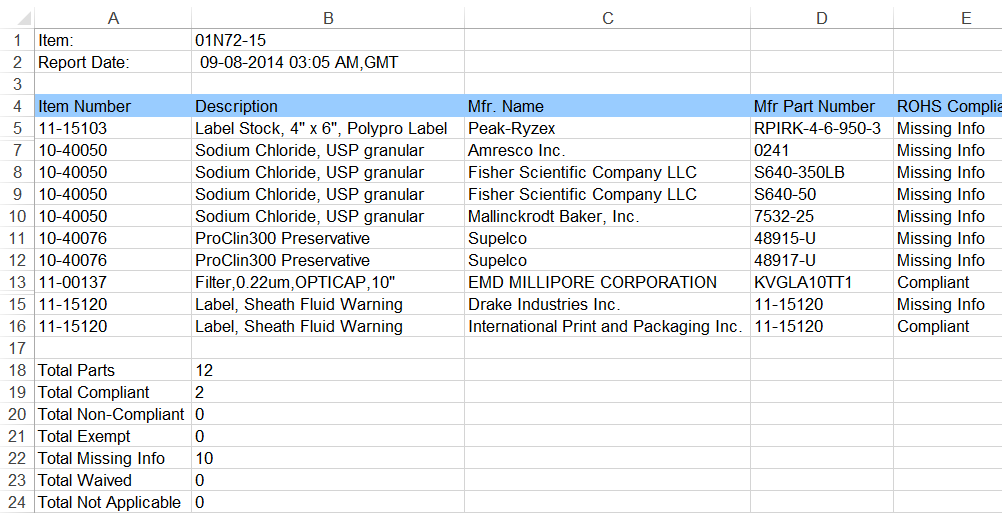Select cell with item 11-15103
Viewport: 1002px width, 513px height.
(113, 128)
